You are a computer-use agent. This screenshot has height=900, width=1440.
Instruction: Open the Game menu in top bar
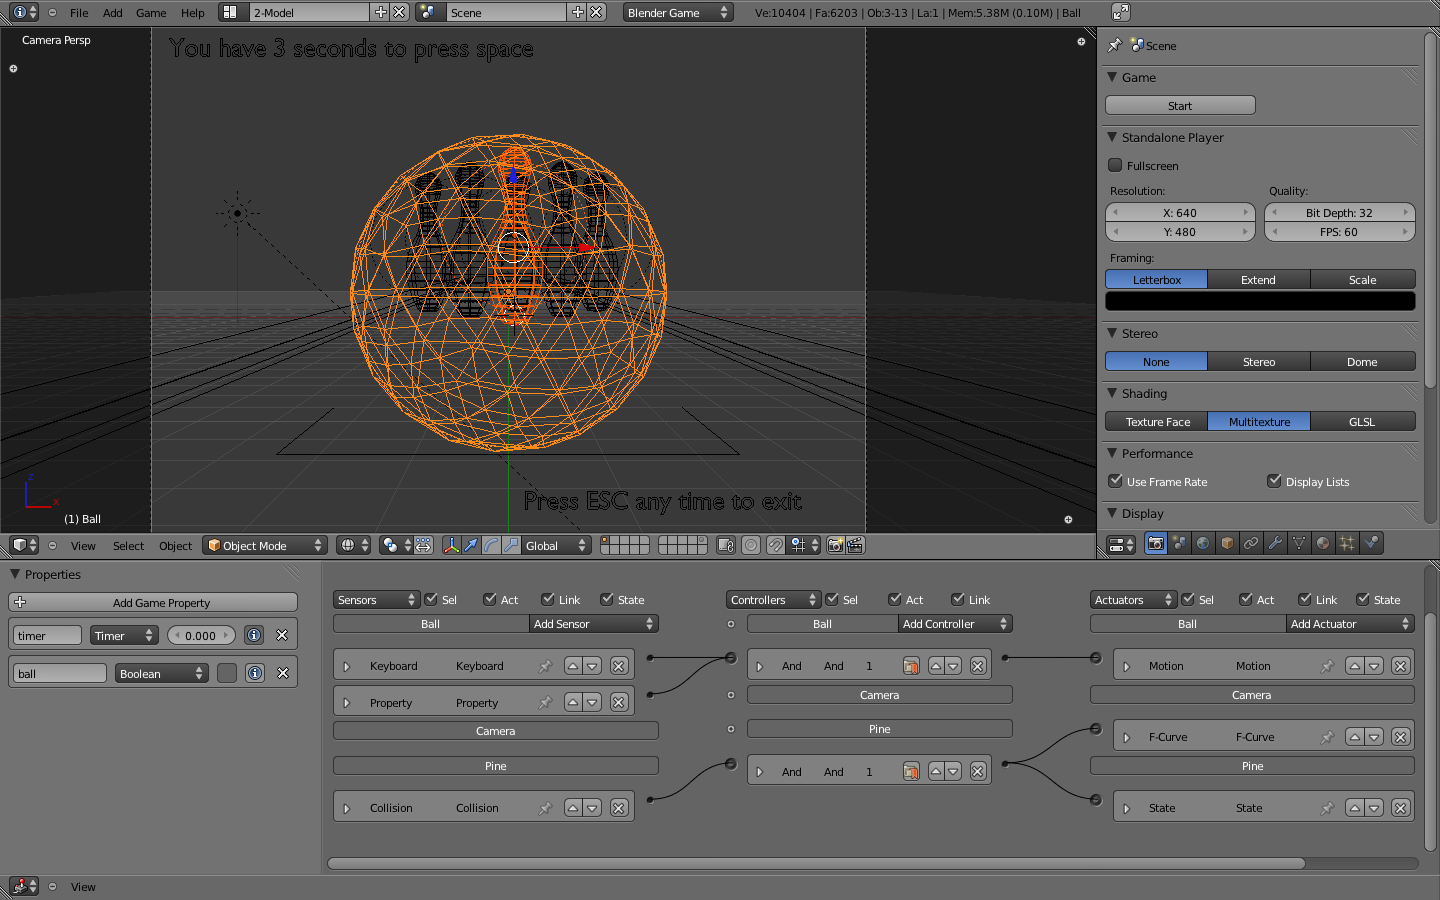coord(151,13)
